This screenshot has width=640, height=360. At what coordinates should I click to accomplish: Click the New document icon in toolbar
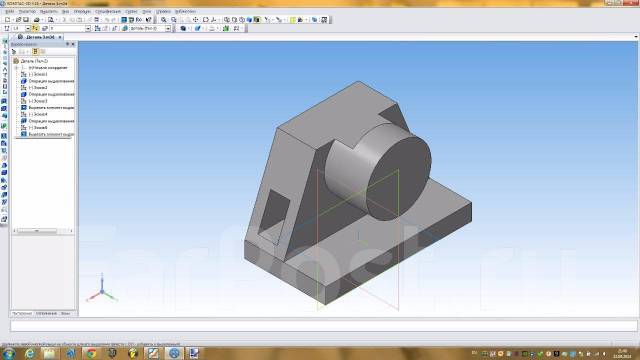pos(7,20)
